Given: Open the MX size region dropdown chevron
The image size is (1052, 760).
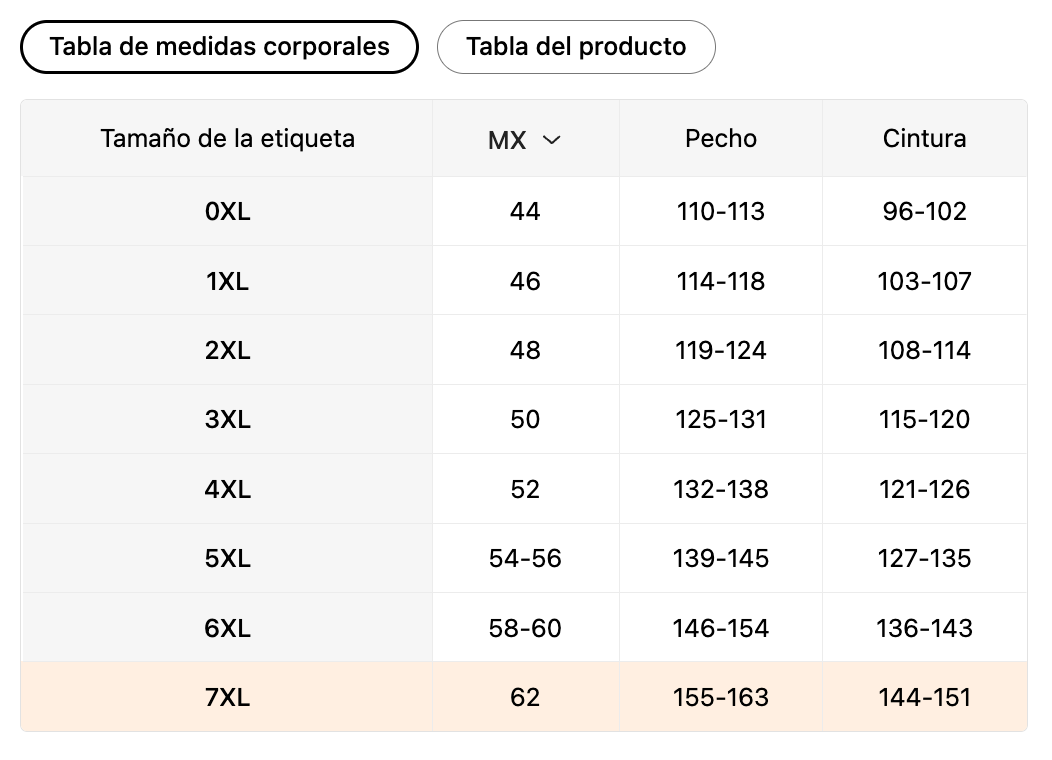Looking at the screenshot, I should [x=551, y=140].
